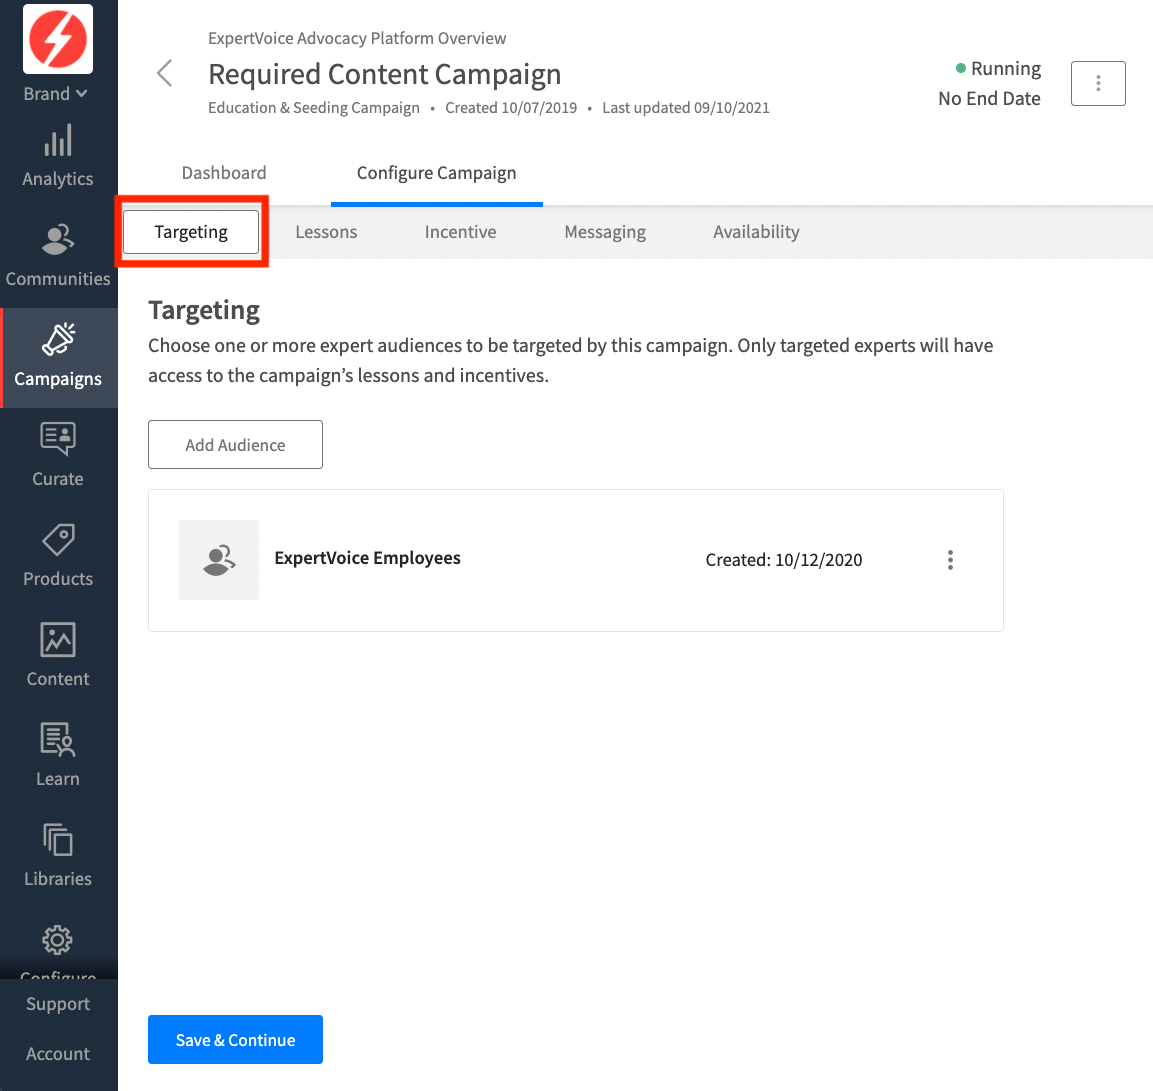Open the Content image icon
Screen dimensions: 1153x1091
pyautogui.click(x=58, y=640)
